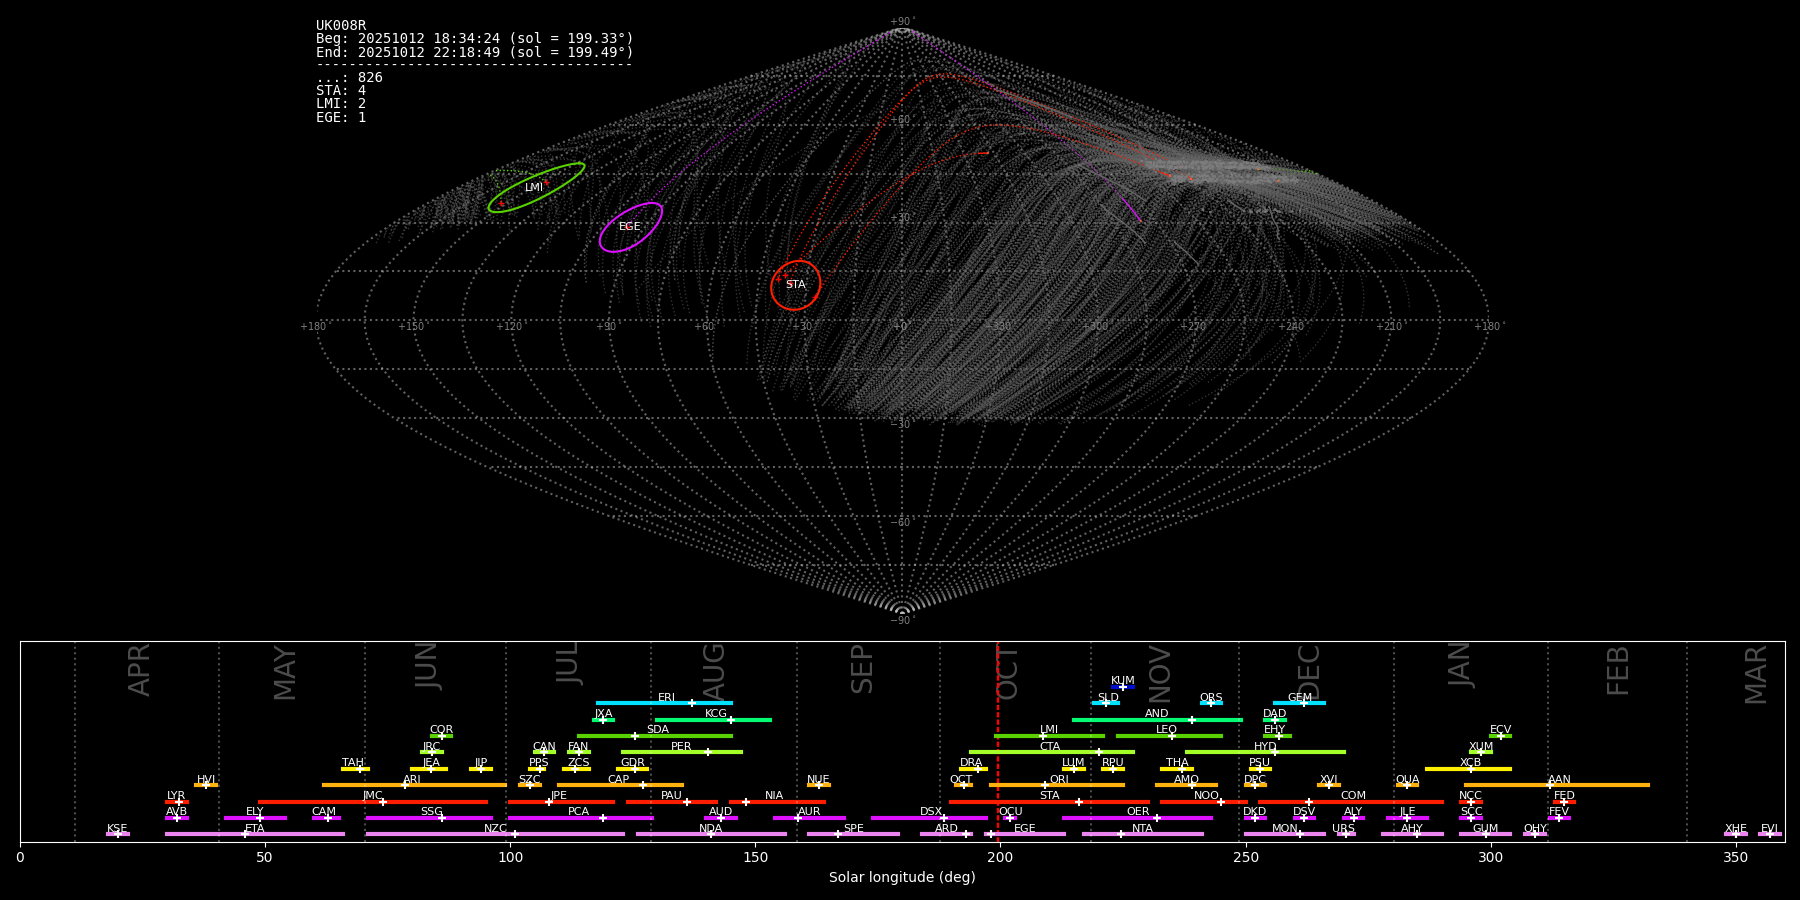Click the APR month label

click(x=139, y=670)
